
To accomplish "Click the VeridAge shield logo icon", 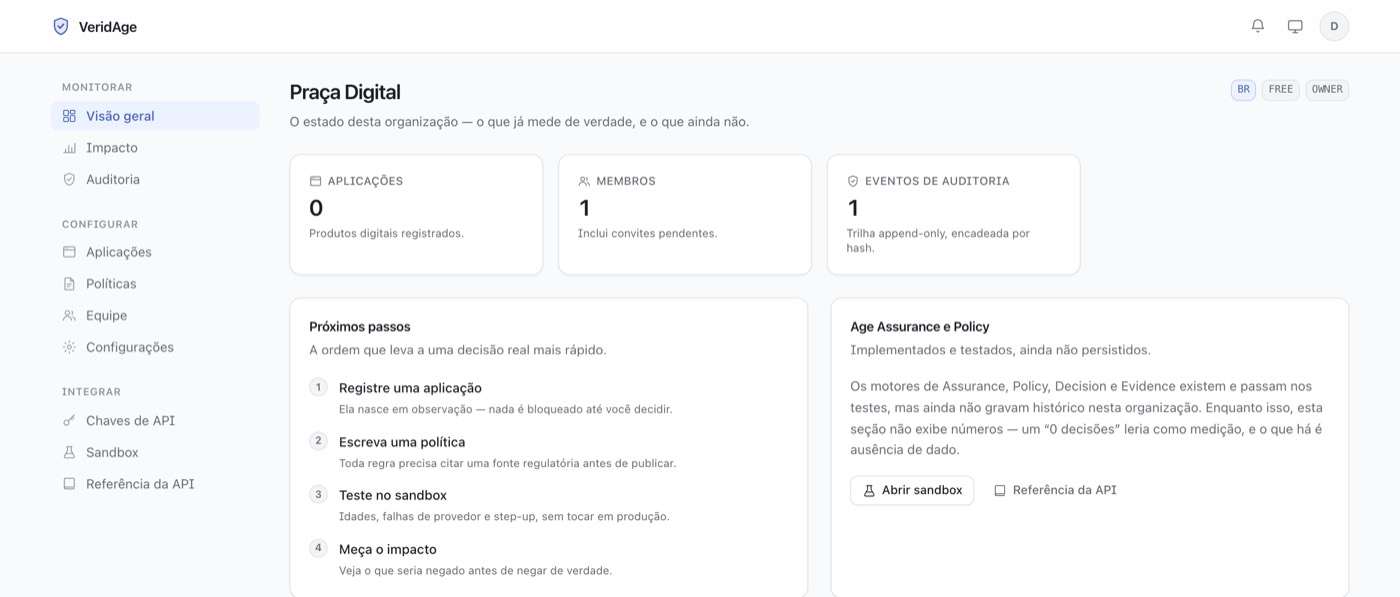I will pos(61,26).
